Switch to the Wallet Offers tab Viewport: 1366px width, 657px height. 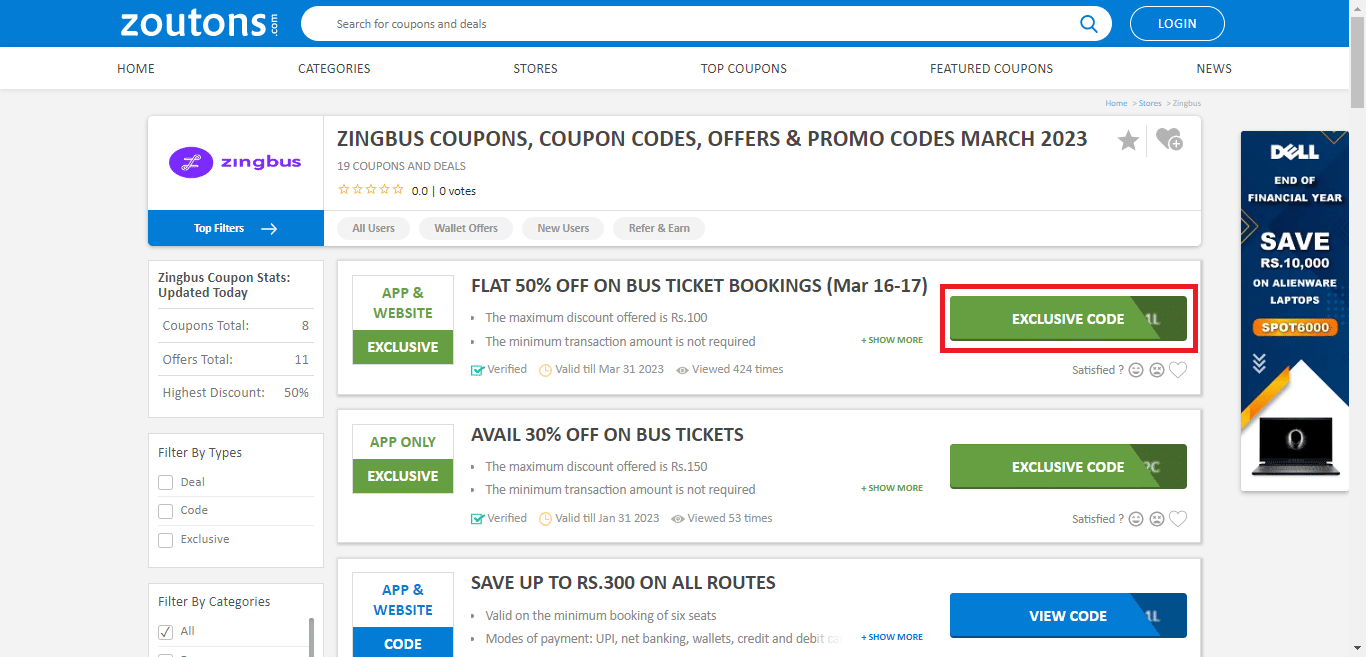465,228
